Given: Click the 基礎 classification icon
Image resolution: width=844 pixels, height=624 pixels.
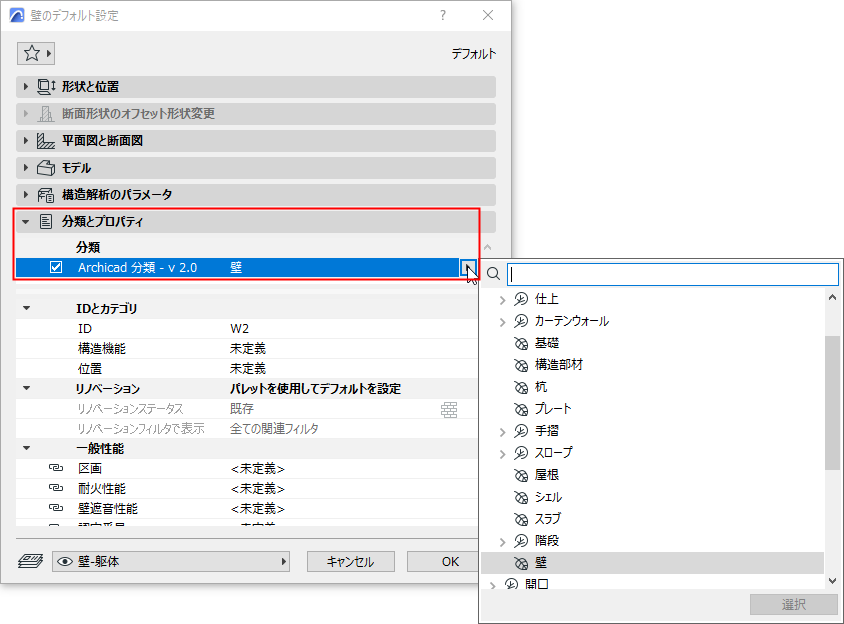Looking at the screenshot, I should click(x=521, y=343).
